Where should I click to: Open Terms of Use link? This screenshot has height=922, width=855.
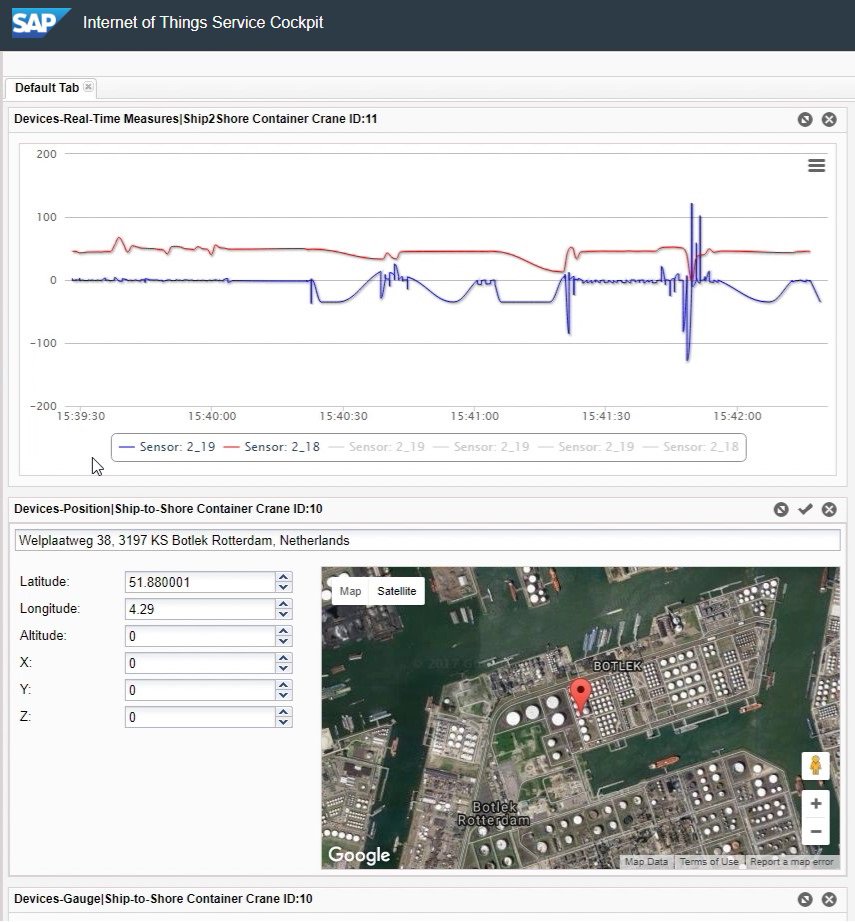point(709,861)
